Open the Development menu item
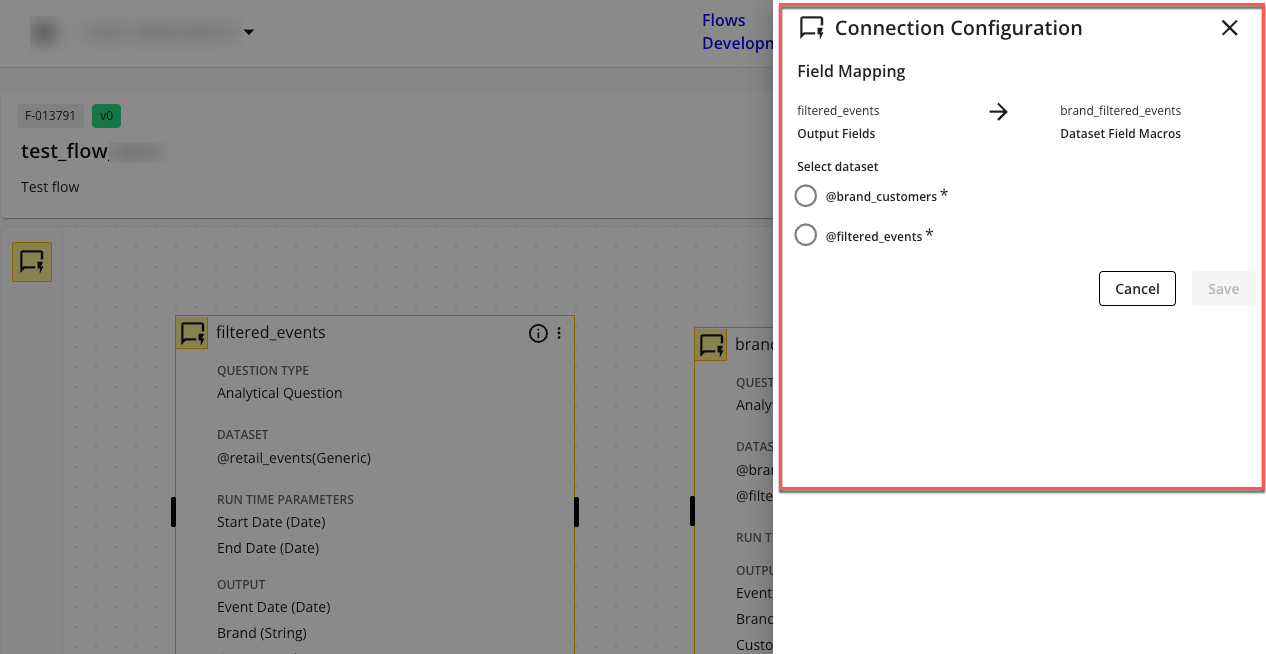The width and height of the screenshot is (1266, 654). (737, 43)
